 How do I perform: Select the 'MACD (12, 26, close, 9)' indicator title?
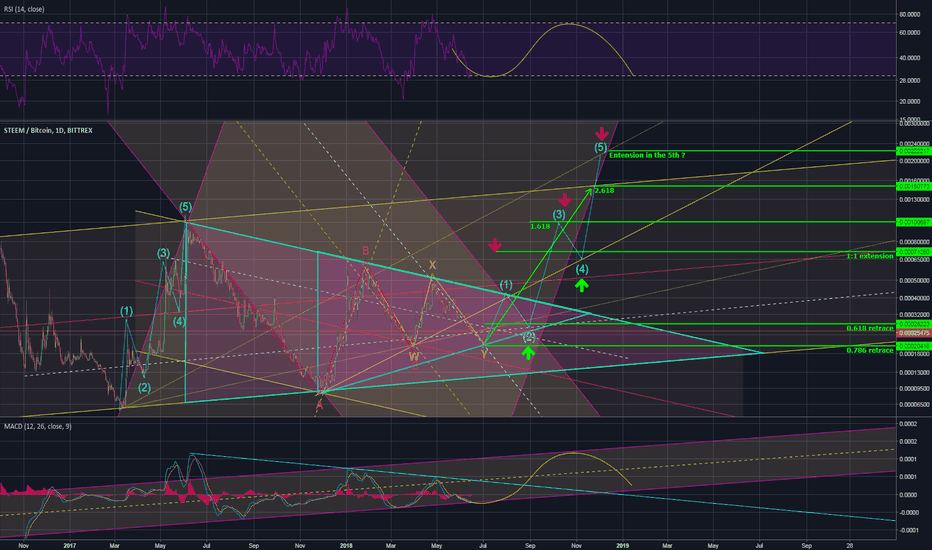tap(37, 426)
